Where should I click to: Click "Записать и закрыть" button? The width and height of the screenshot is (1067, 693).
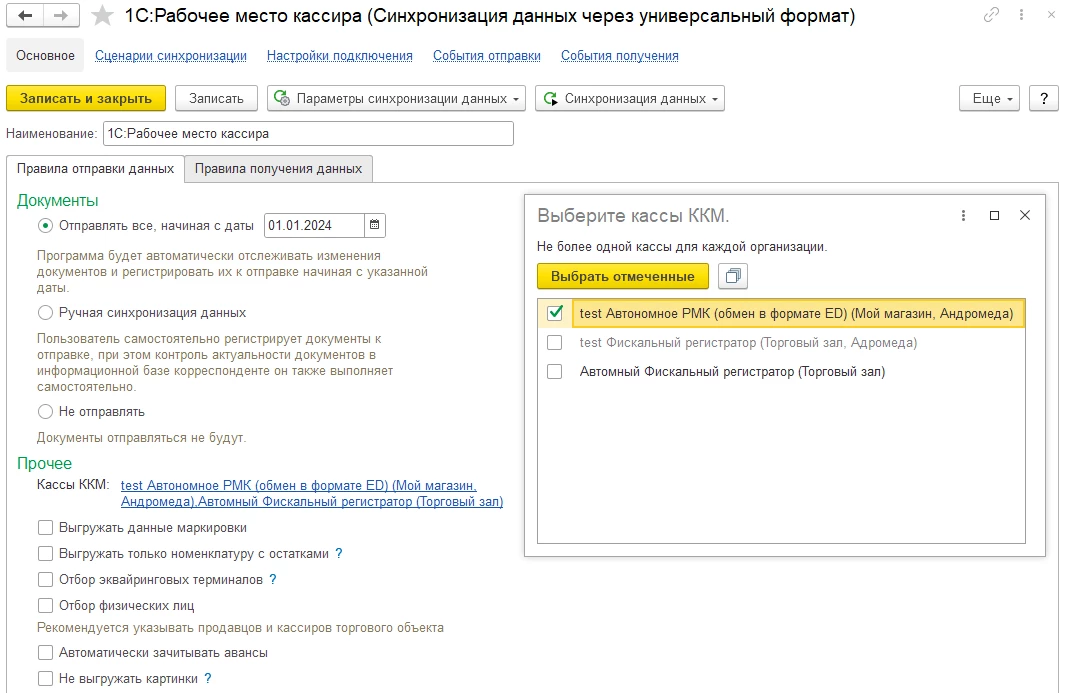point(86,98)
